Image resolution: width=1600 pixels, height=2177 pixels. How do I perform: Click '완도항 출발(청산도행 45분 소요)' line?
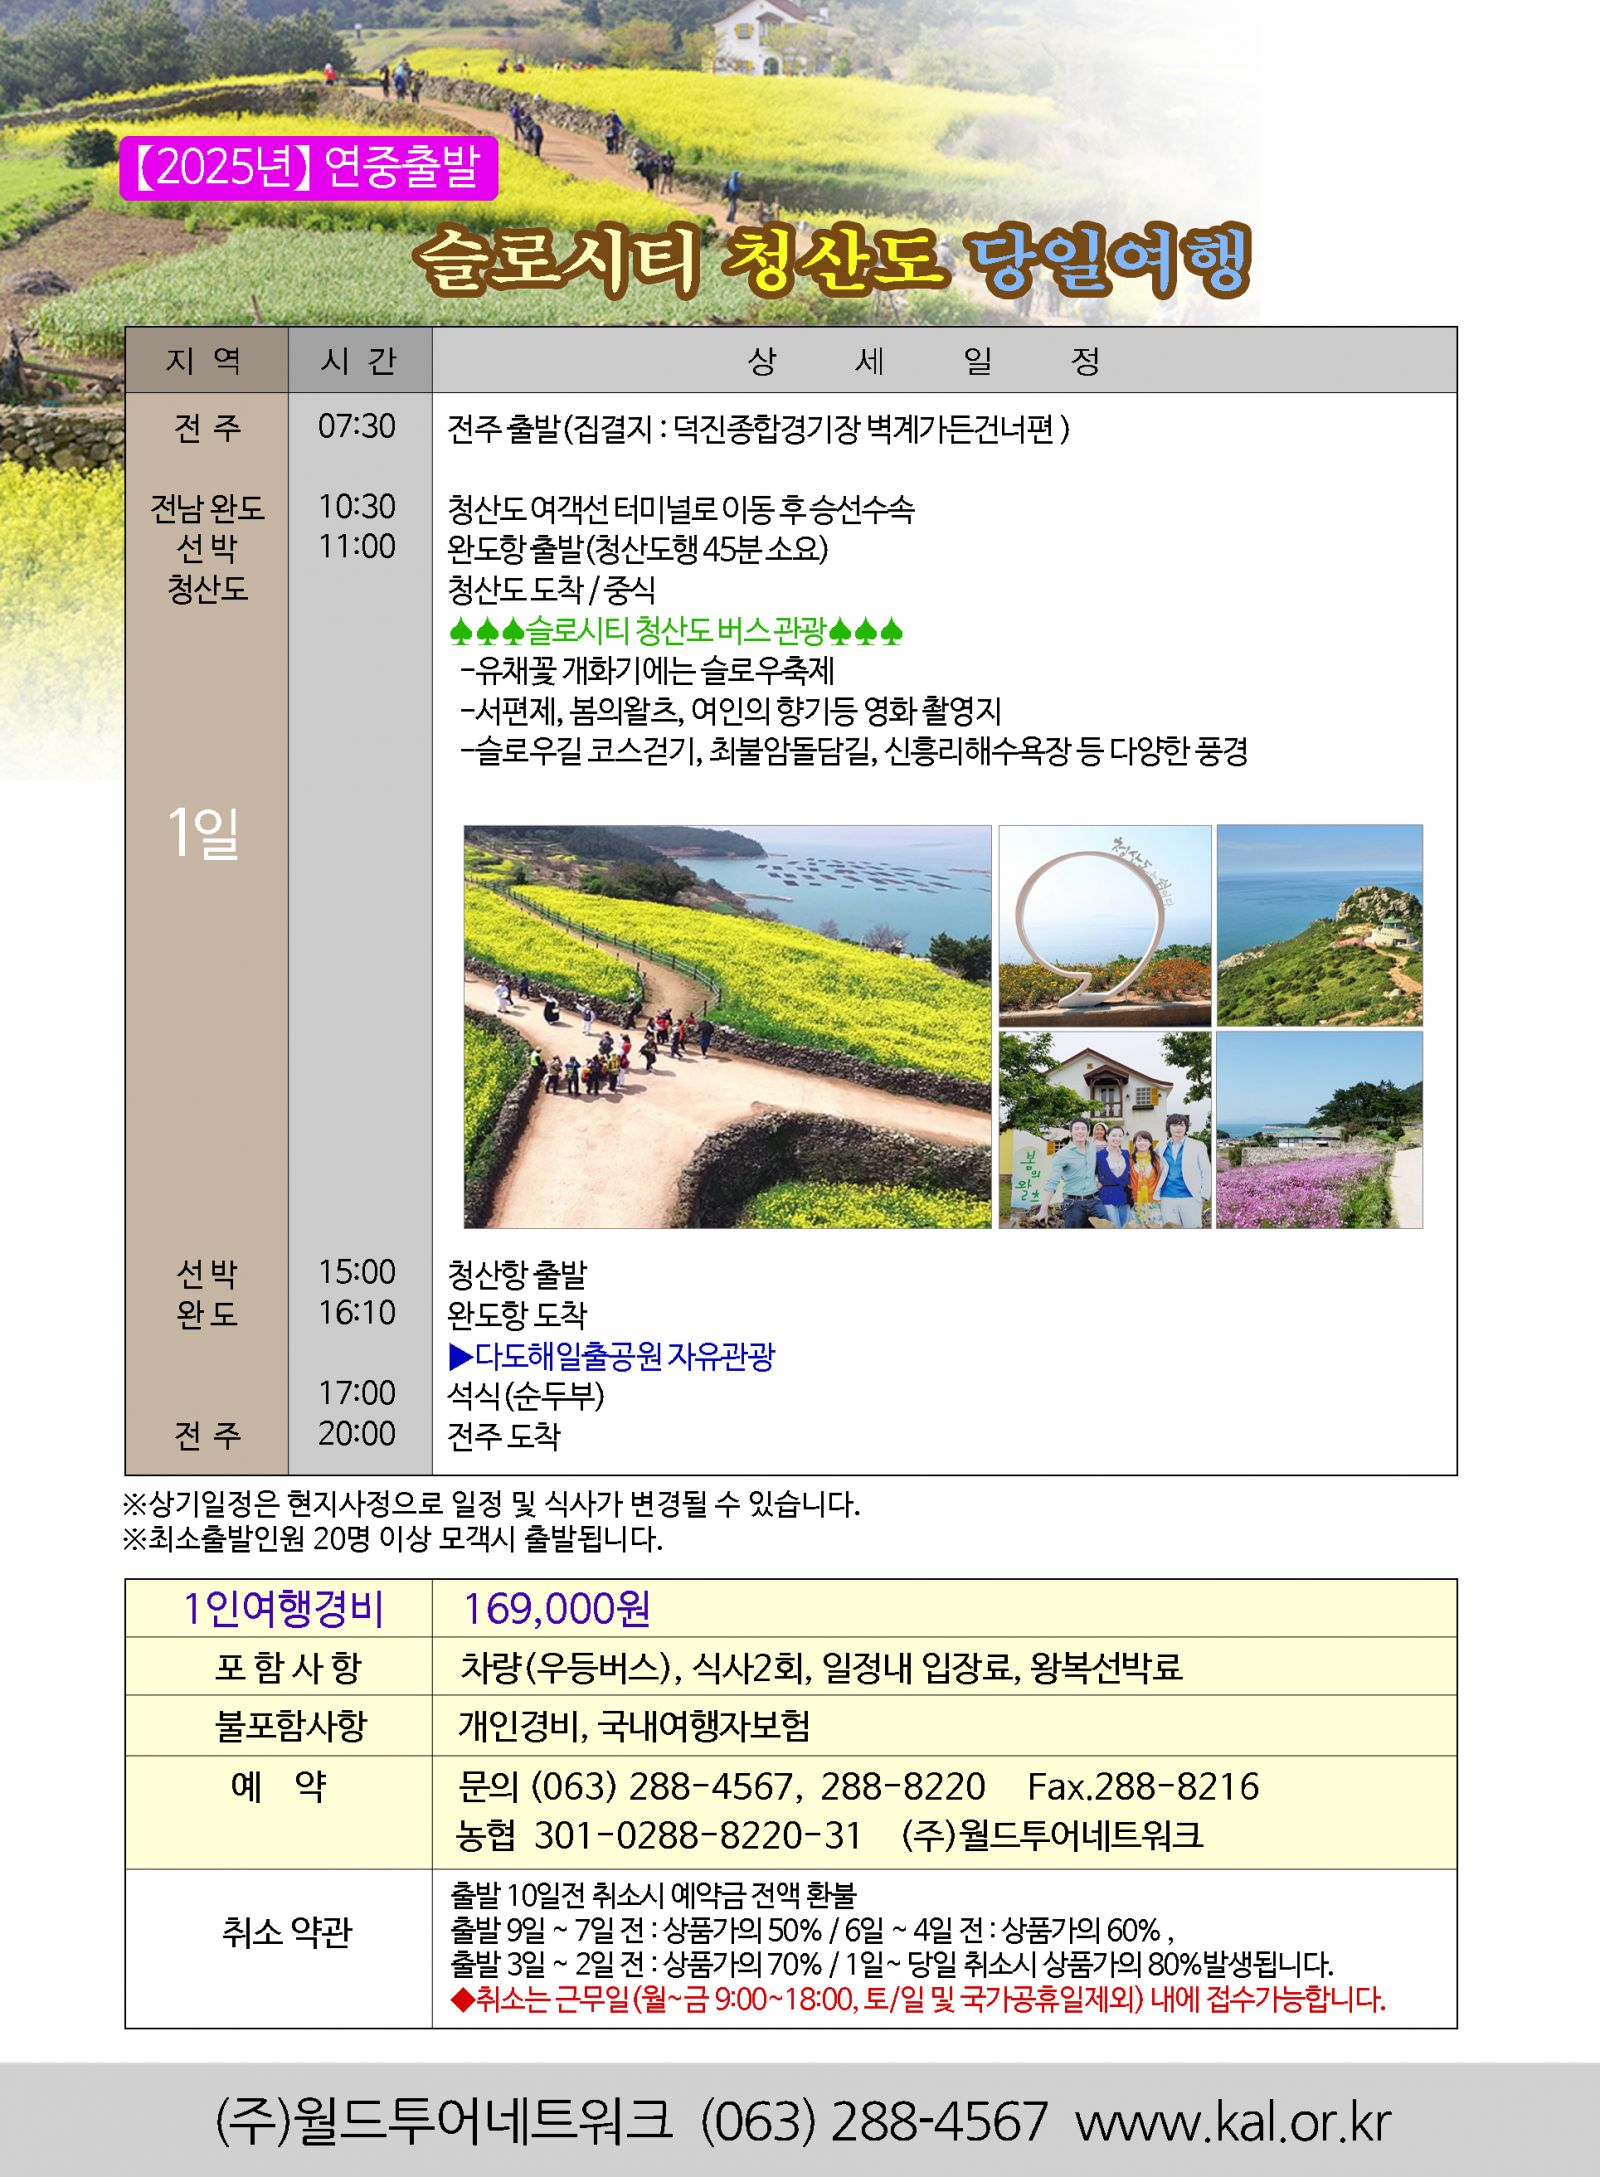coord(637,550)
